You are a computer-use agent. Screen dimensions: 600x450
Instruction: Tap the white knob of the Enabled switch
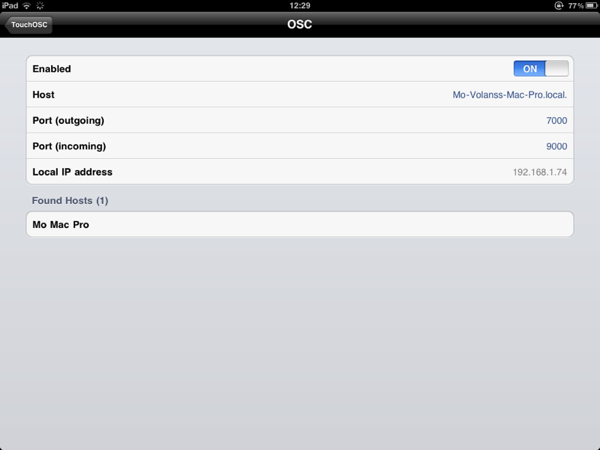tap(557, 69)
